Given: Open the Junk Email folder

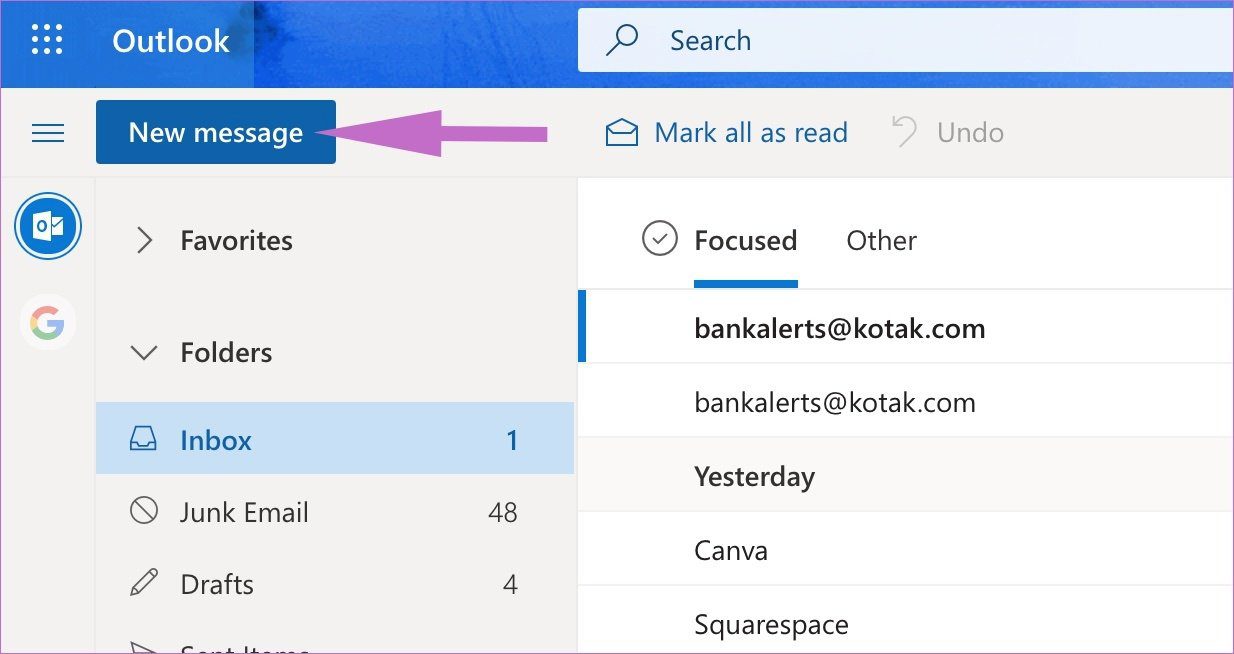Looking at the screenshot, I should 335,512.
